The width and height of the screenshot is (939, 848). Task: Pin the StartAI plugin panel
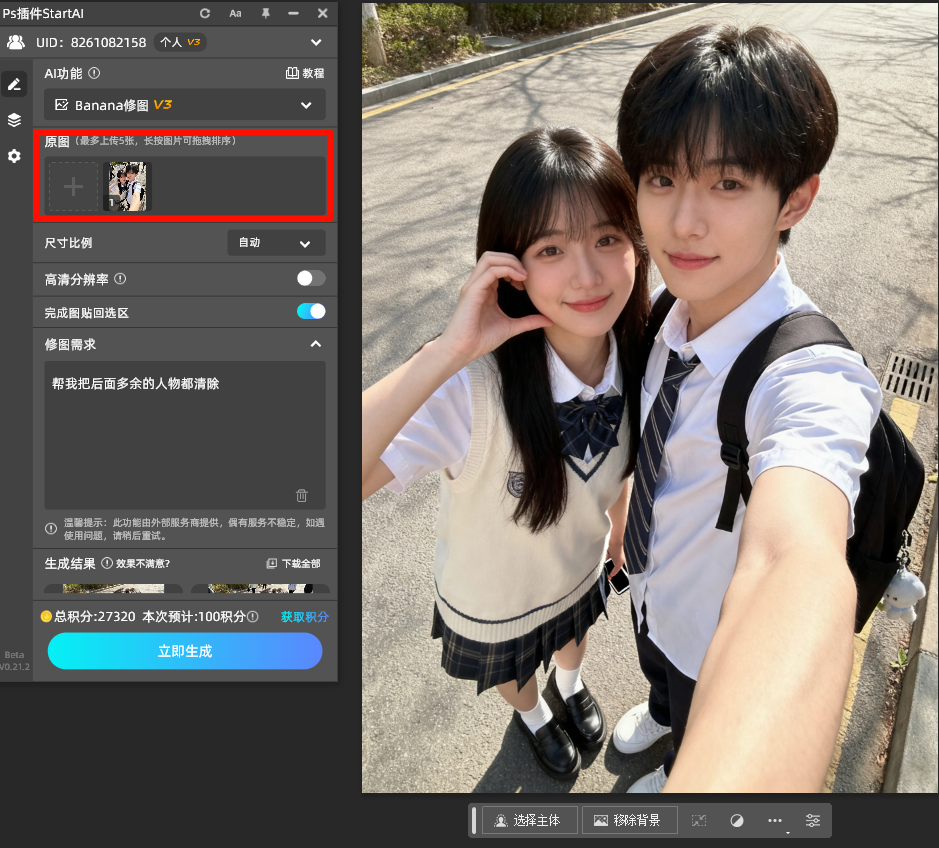click(265, 13)
